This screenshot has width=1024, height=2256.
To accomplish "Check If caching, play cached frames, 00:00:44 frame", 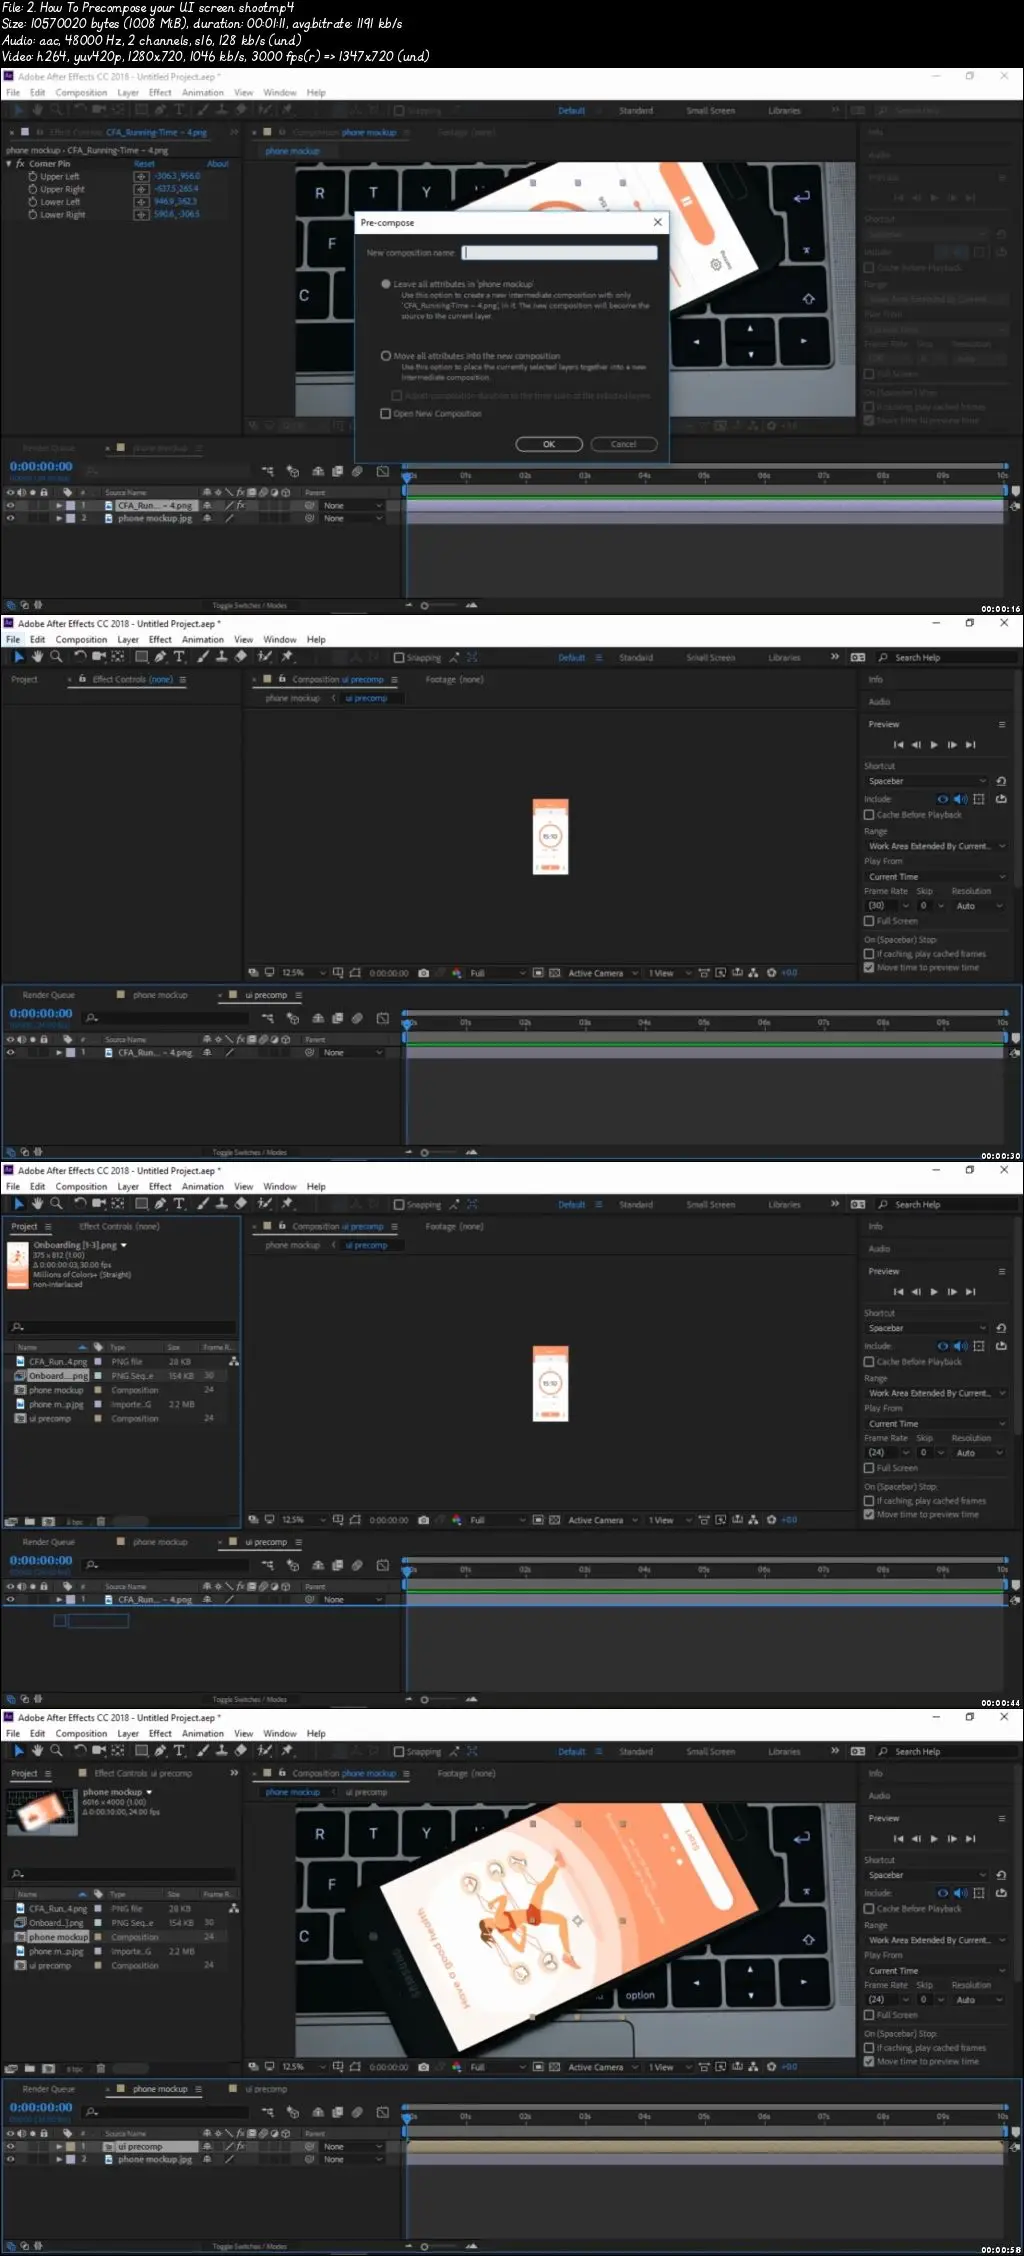I will coord(869,1501).
